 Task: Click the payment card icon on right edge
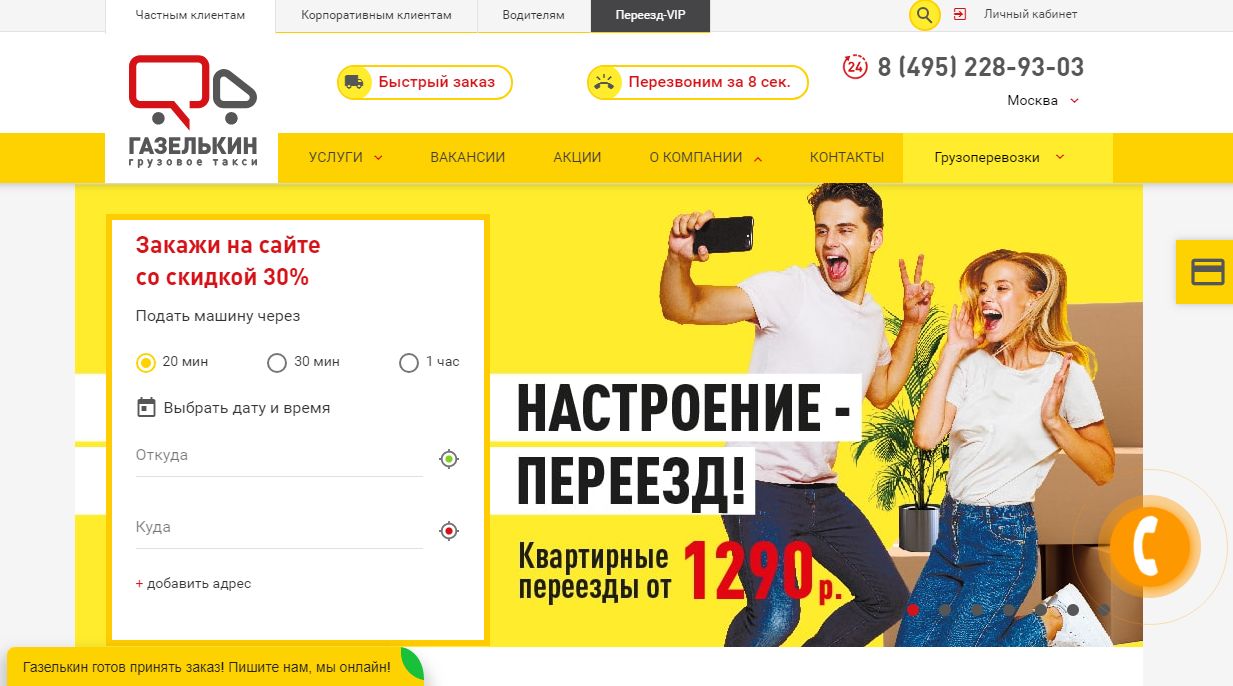(1207, 272)
